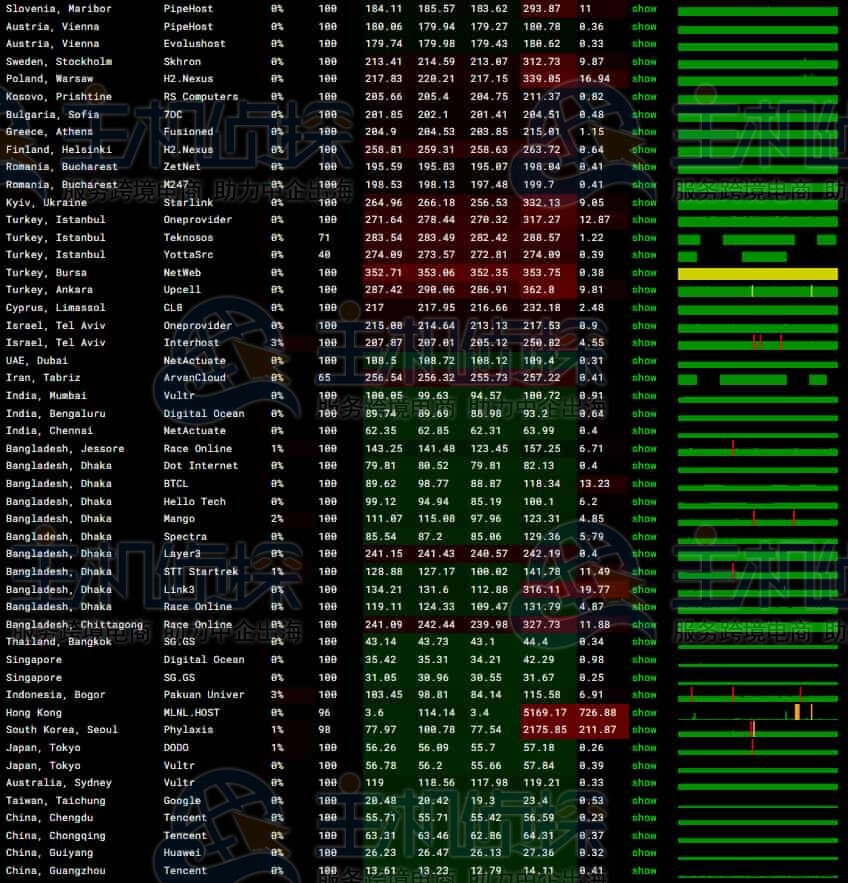
Task: Click show link for Slovenia, Maribor PipeHost
Action: coord(644,9)
